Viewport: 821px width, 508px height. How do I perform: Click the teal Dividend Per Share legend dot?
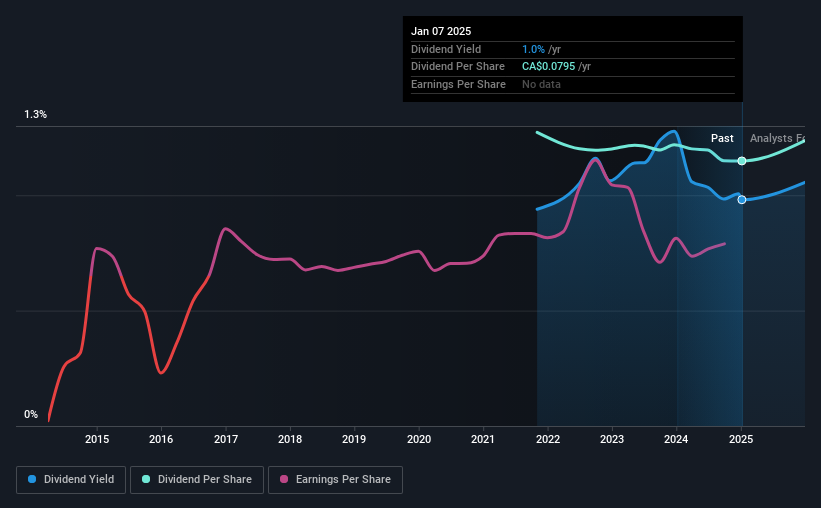[x=146, y=479]
